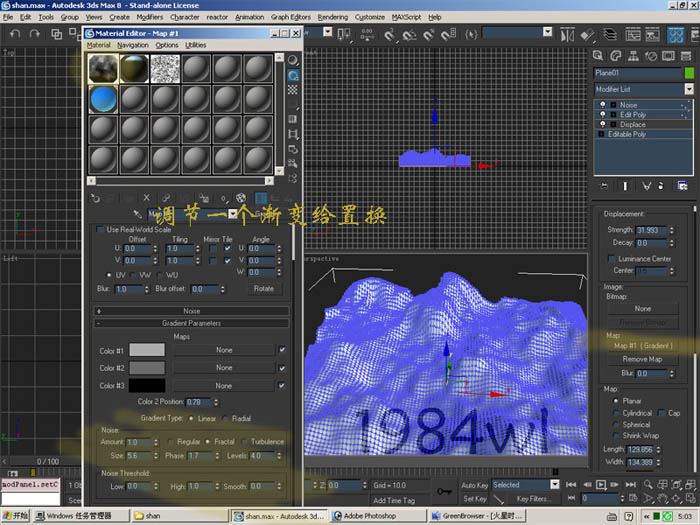
Task: Open named selection sets dropdown
Action: coord(548,32)
